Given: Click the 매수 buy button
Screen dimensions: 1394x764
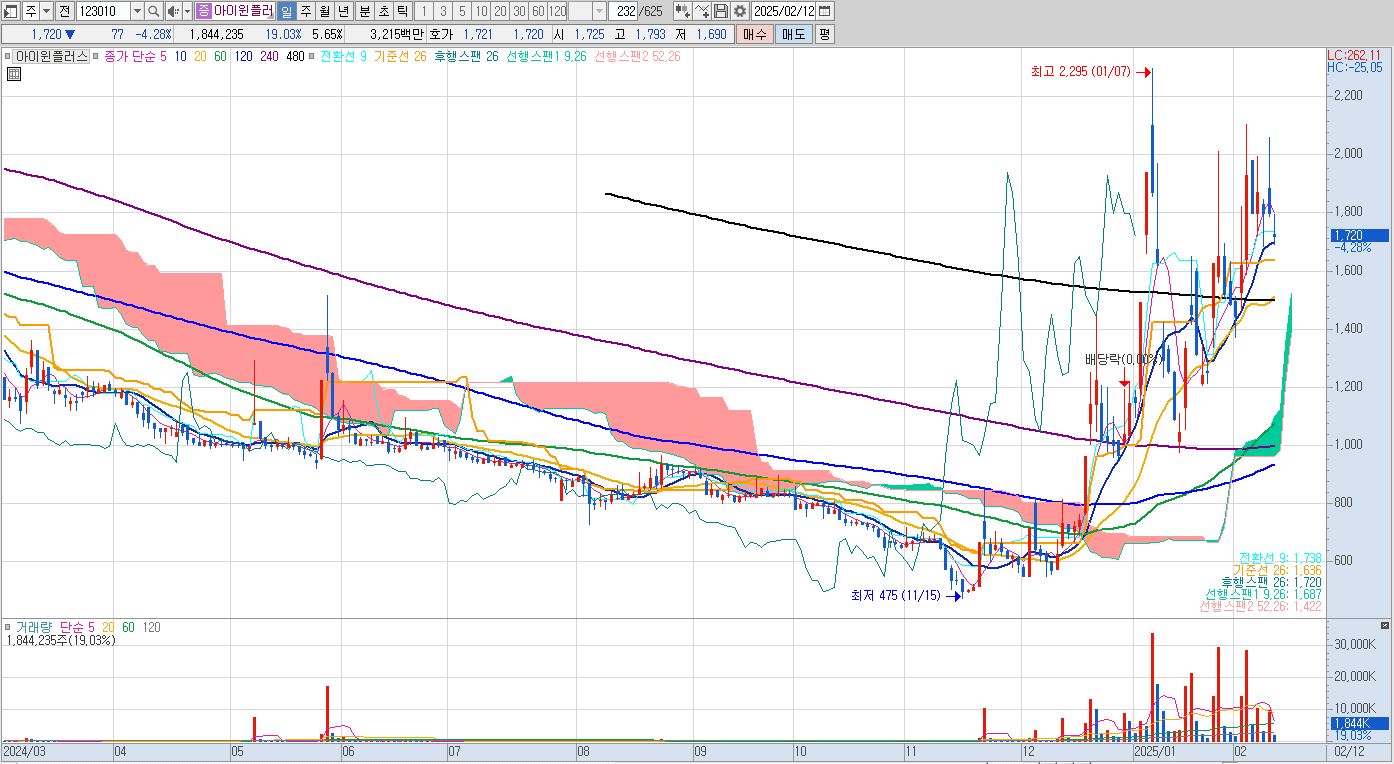Looking at the screenshot, I should tap(754, 34).
